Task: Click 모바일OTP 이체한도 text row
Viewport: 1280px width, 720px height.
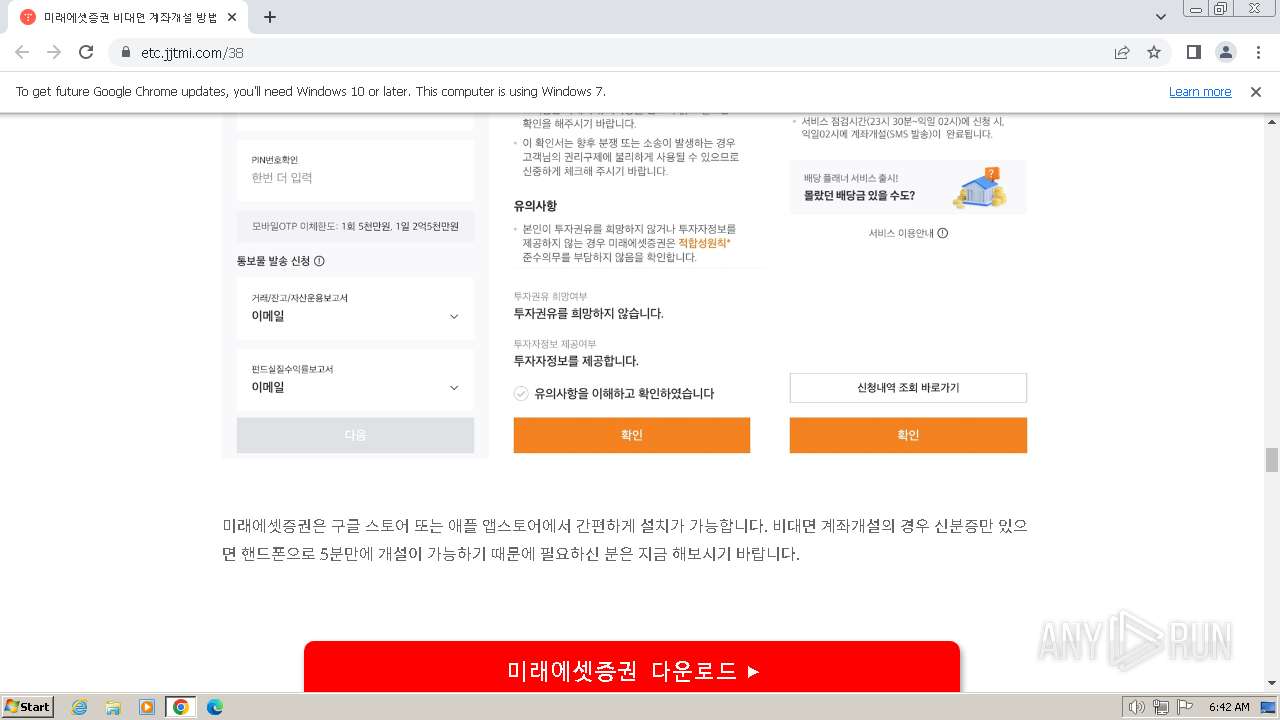Action: pos(355,226)
